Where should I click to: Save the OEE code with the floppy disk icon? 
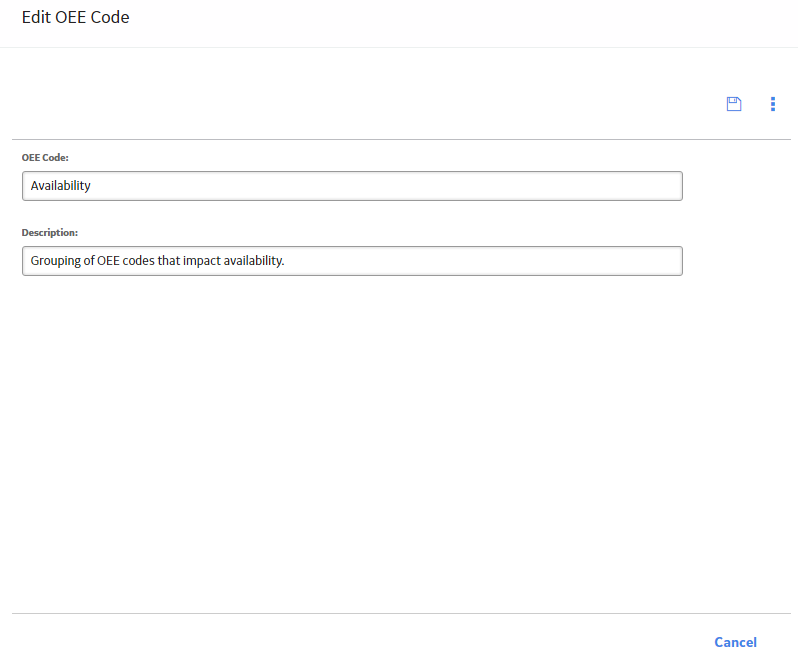point(733,104)
